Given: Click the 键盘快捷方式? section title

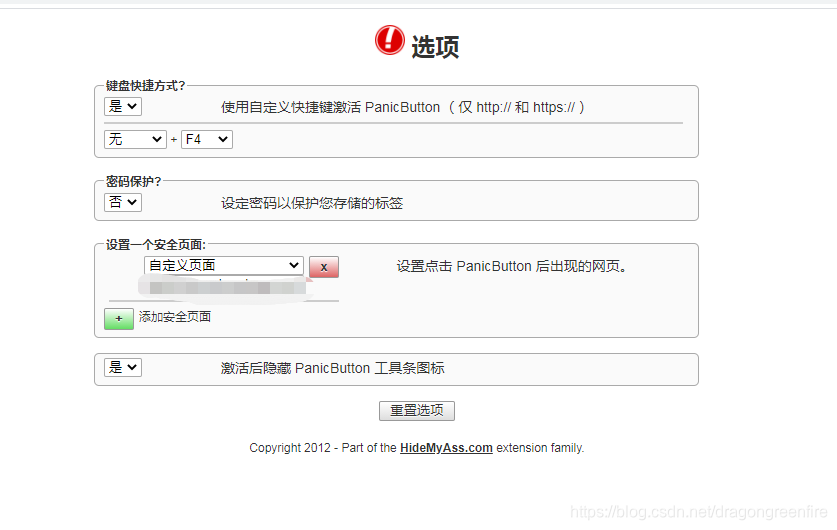Looking at the screenshot, I should (x=145, y=85).
